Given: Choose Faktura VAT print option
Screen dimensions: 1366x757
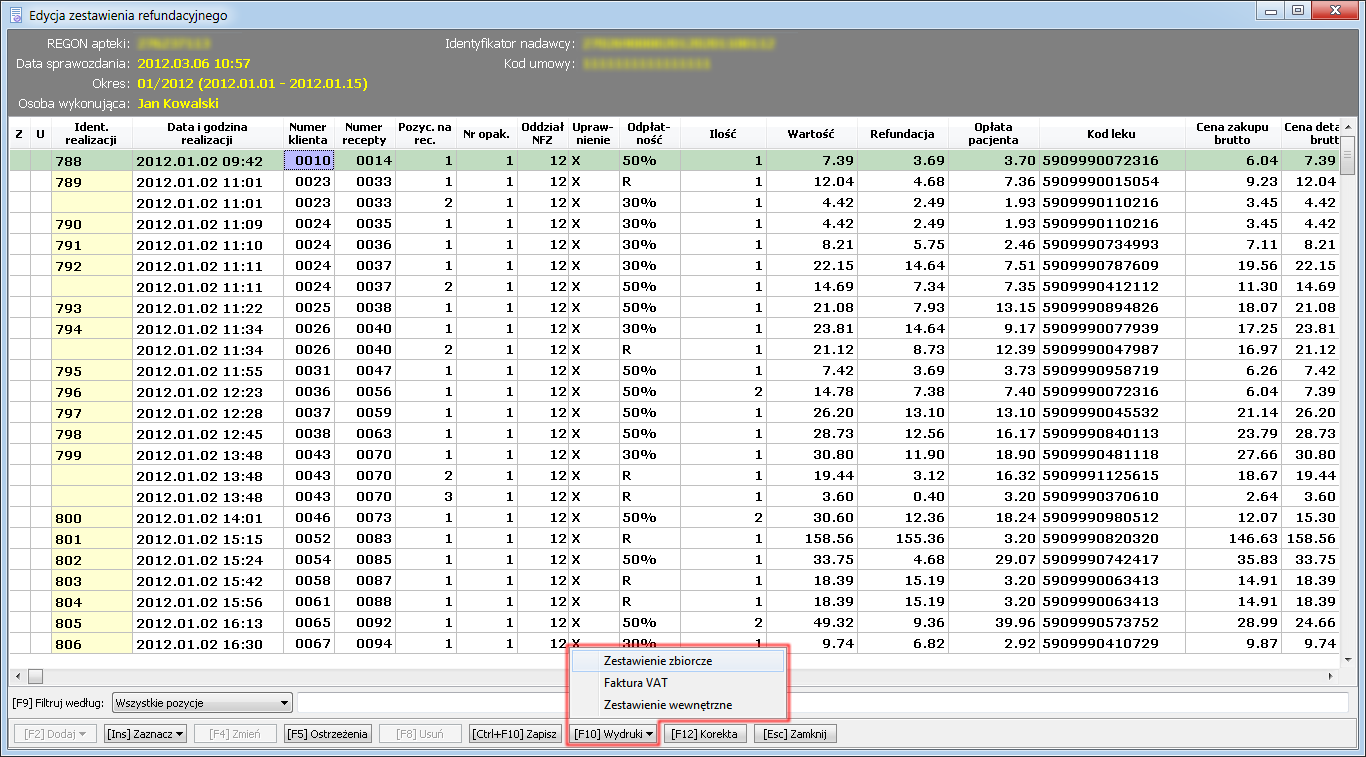Looking at the screenshot, I should coord(678,683).
